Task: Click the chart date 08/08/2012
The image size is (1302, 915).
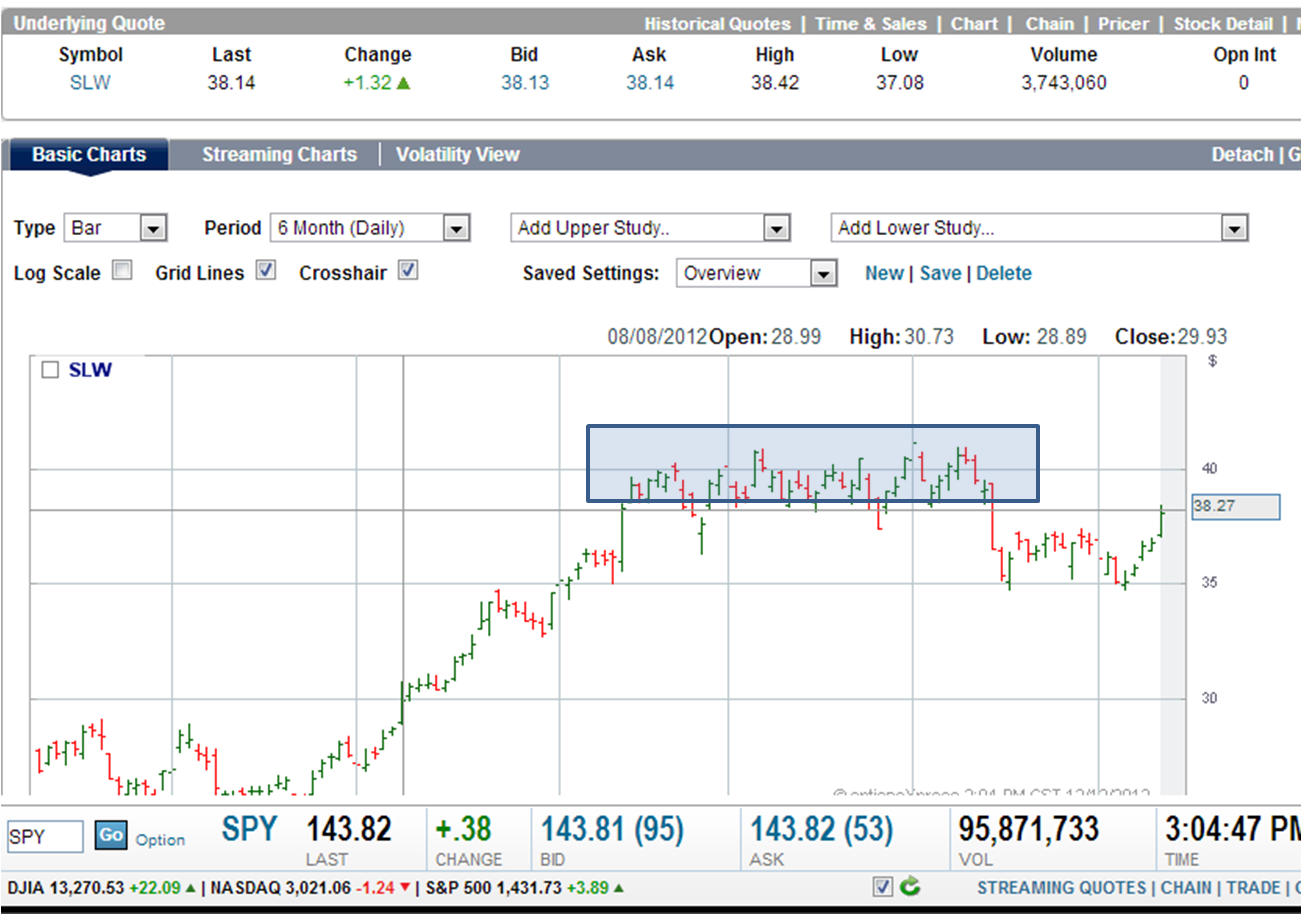Action: [657, 337]
